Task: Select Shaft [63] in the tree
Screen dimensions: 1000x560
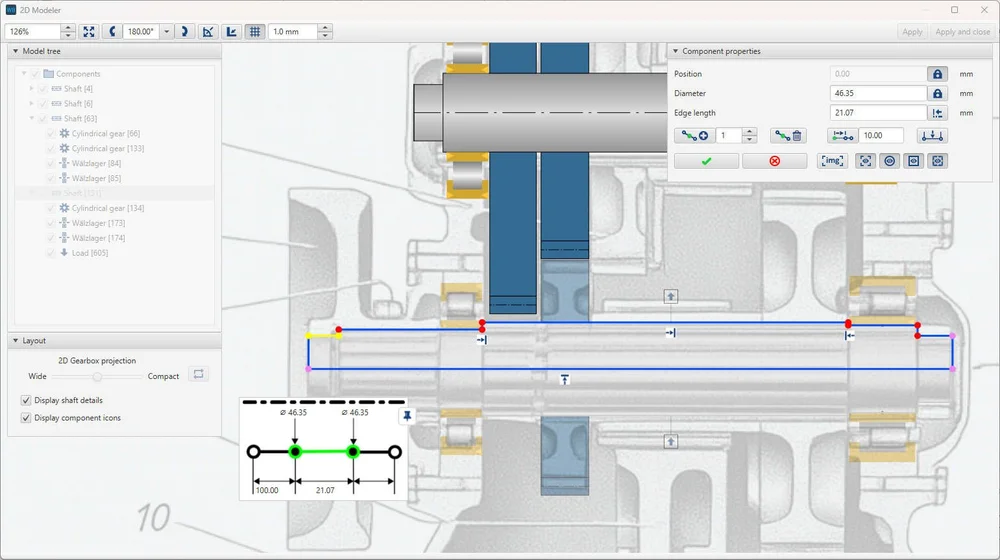Action: (x=80, y=119)
